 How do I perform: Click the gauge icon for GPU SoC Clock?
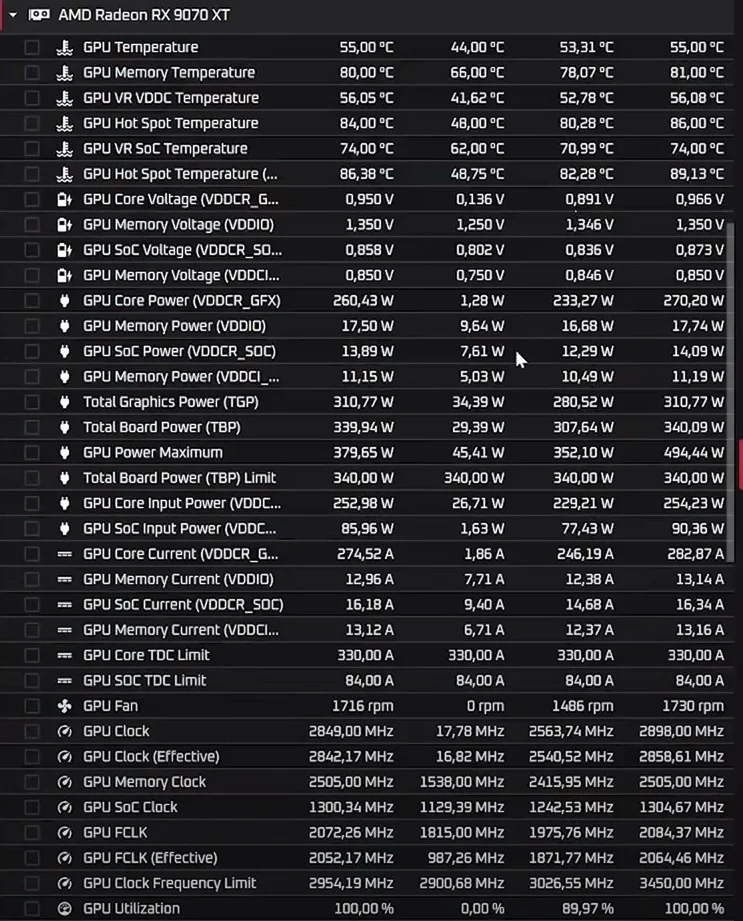tap(65, 807)
